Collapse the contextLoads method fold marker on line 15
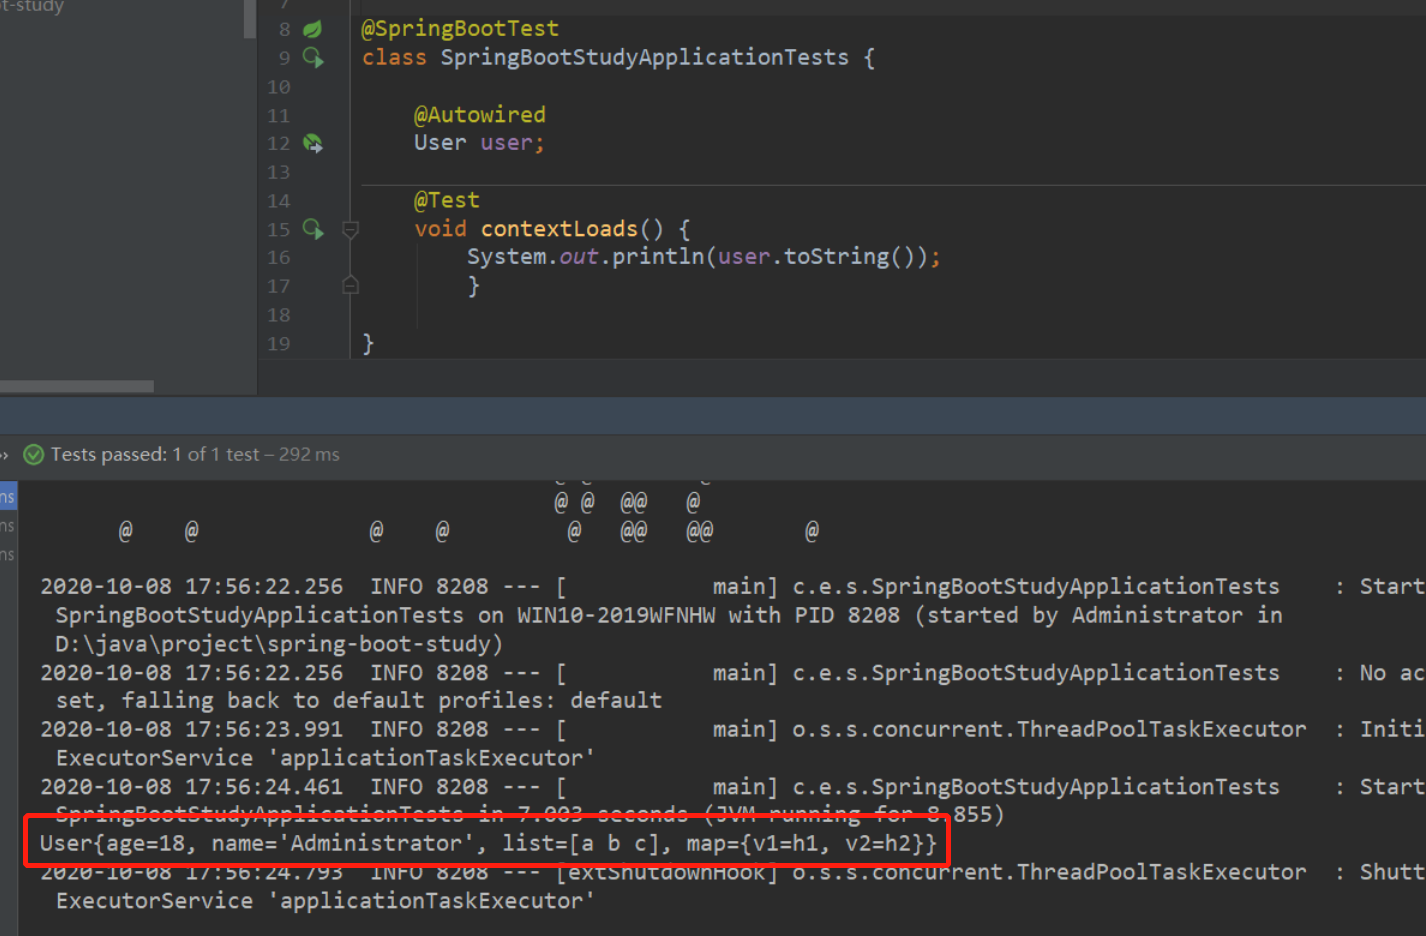 point(350,230)
